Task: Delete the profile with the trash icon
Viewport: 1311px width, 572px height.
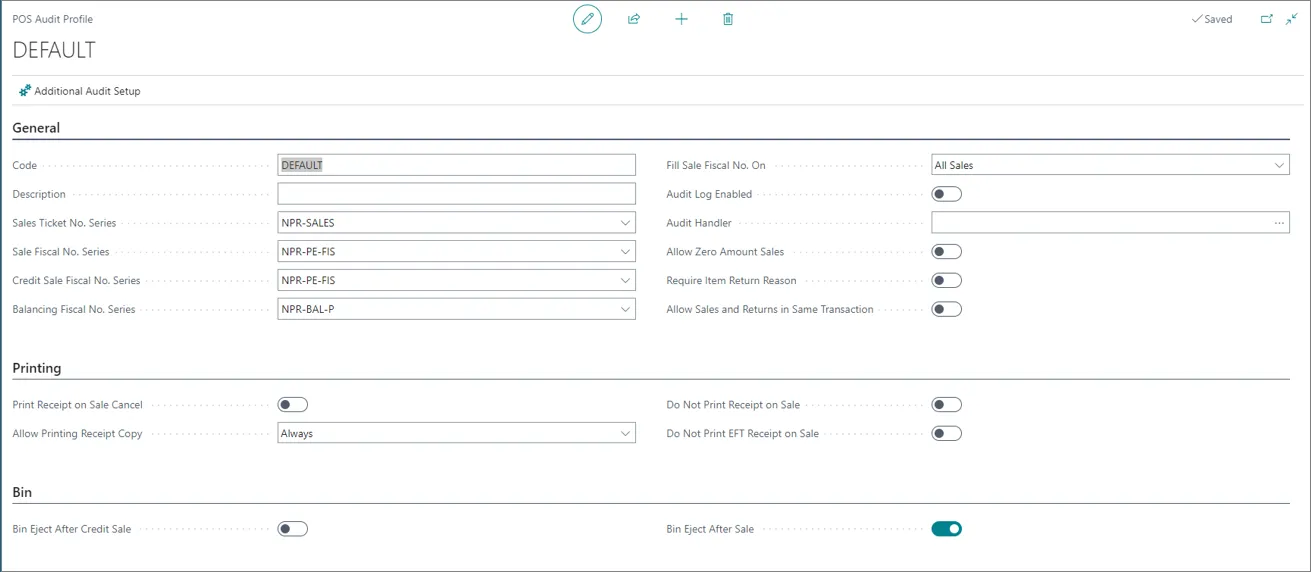Action: tap(728, 19)
